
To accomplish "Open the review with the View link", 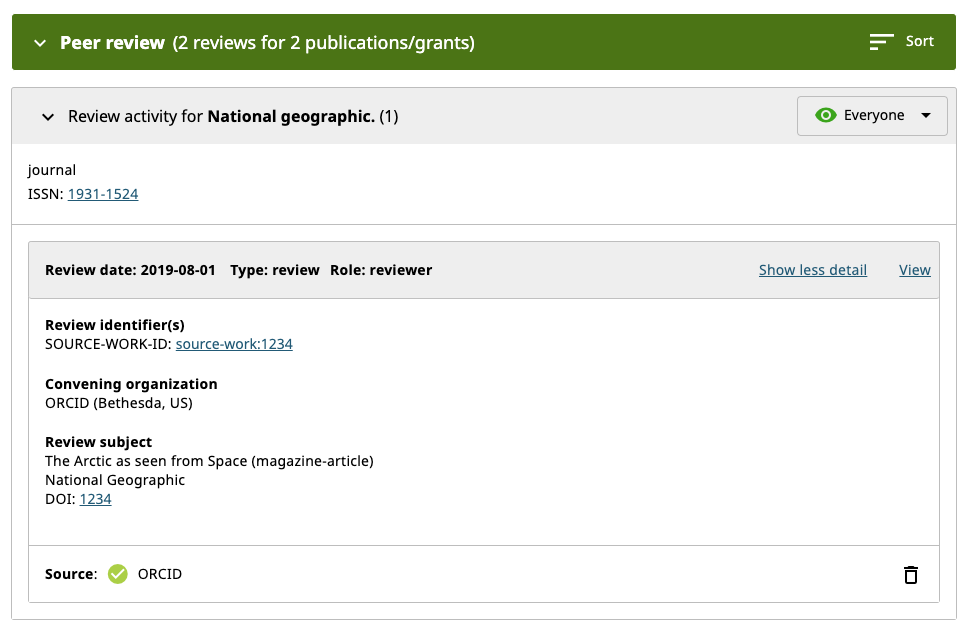I will tap(914, 270).
